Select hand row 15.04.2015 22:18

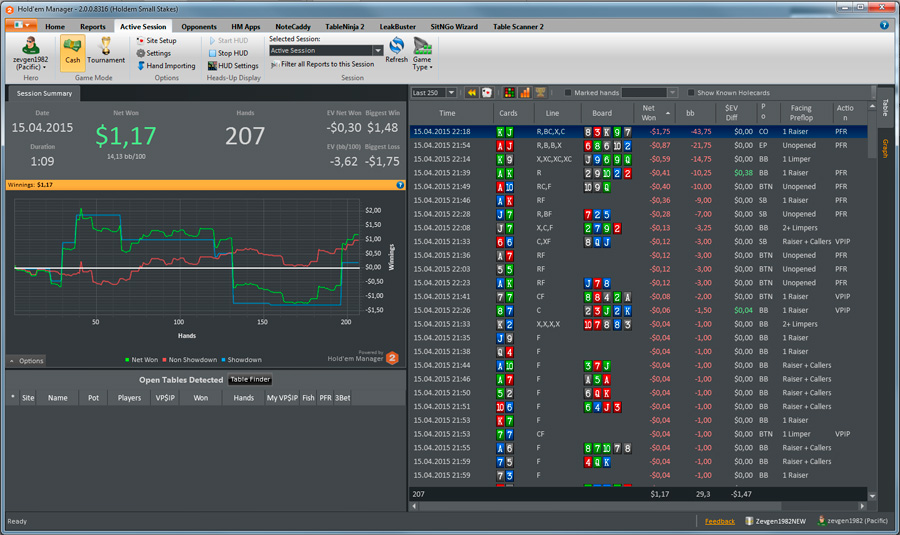coord(638,131)
